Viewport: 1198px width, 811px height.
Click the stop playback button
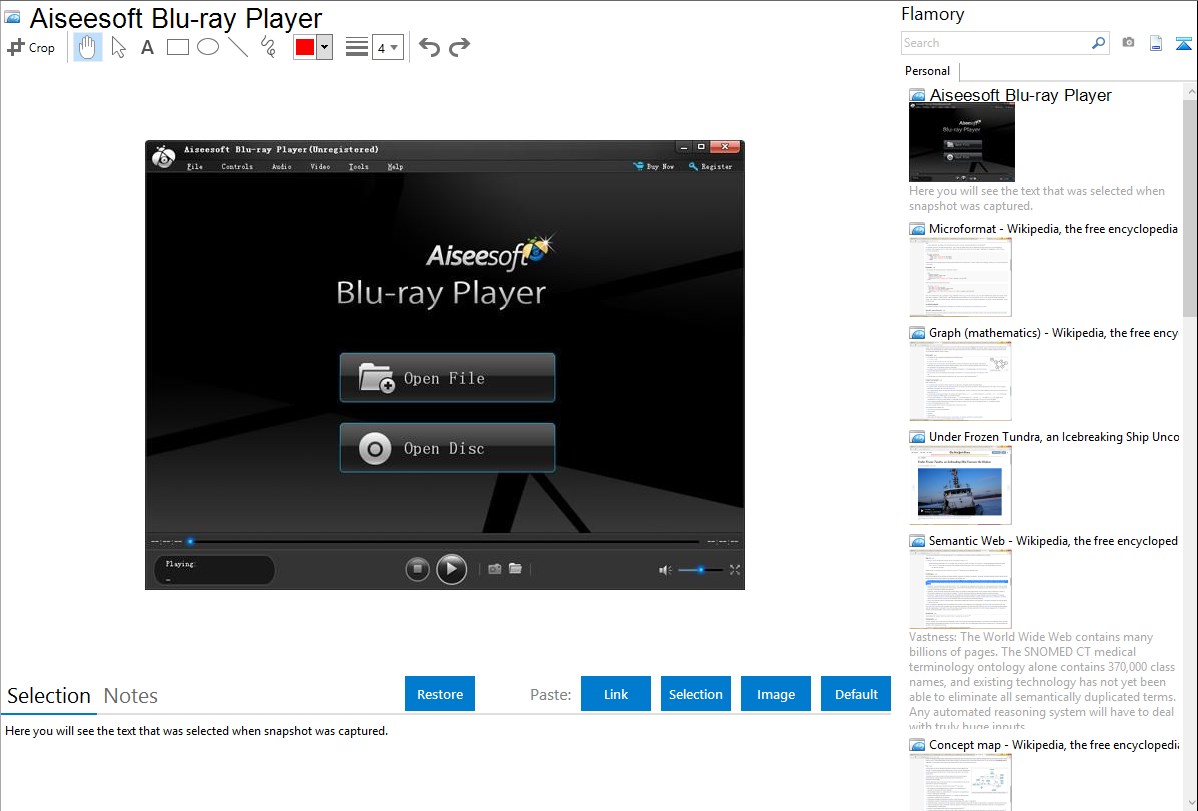(417, 569)
